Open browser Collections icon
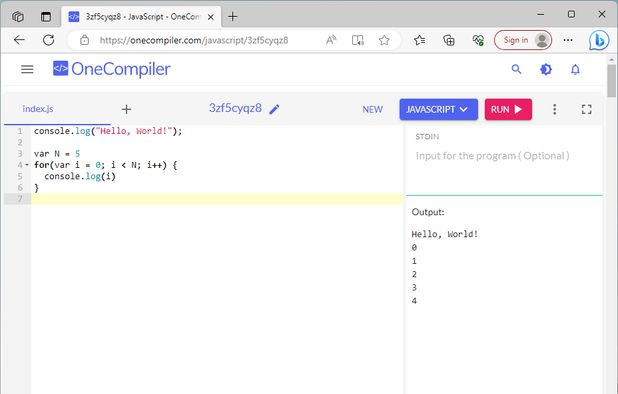The width and height of the screenshot is (618, 394). (449, 40)
